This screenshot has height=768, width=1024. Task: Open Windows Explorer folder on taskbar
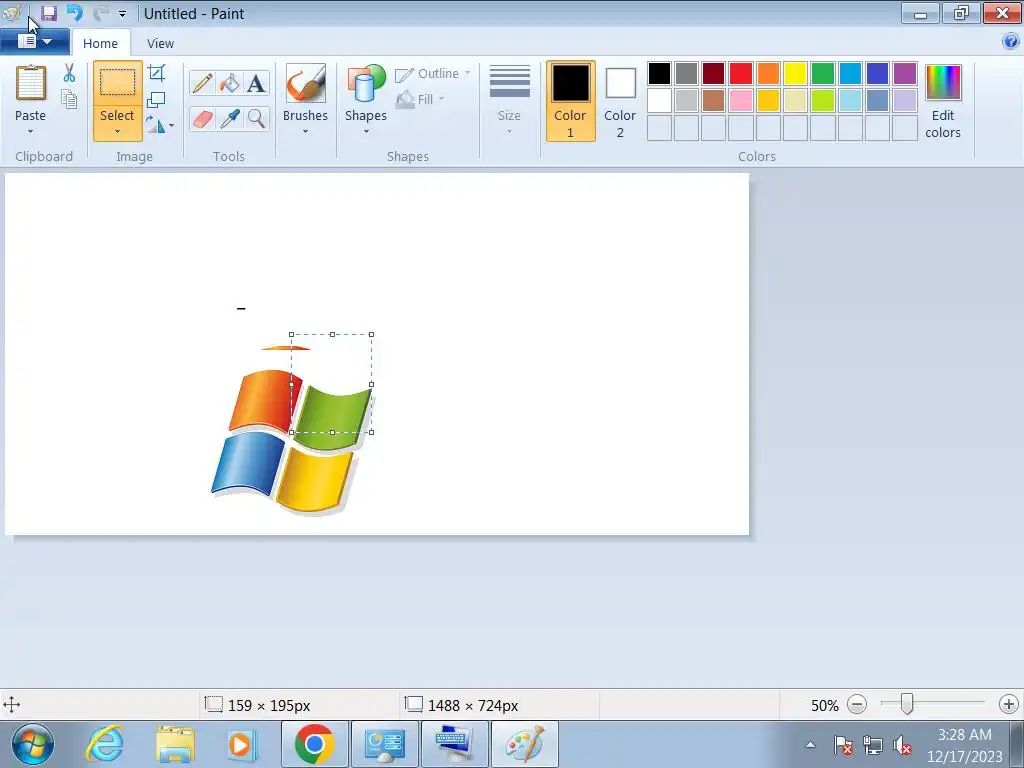point(175,744)
